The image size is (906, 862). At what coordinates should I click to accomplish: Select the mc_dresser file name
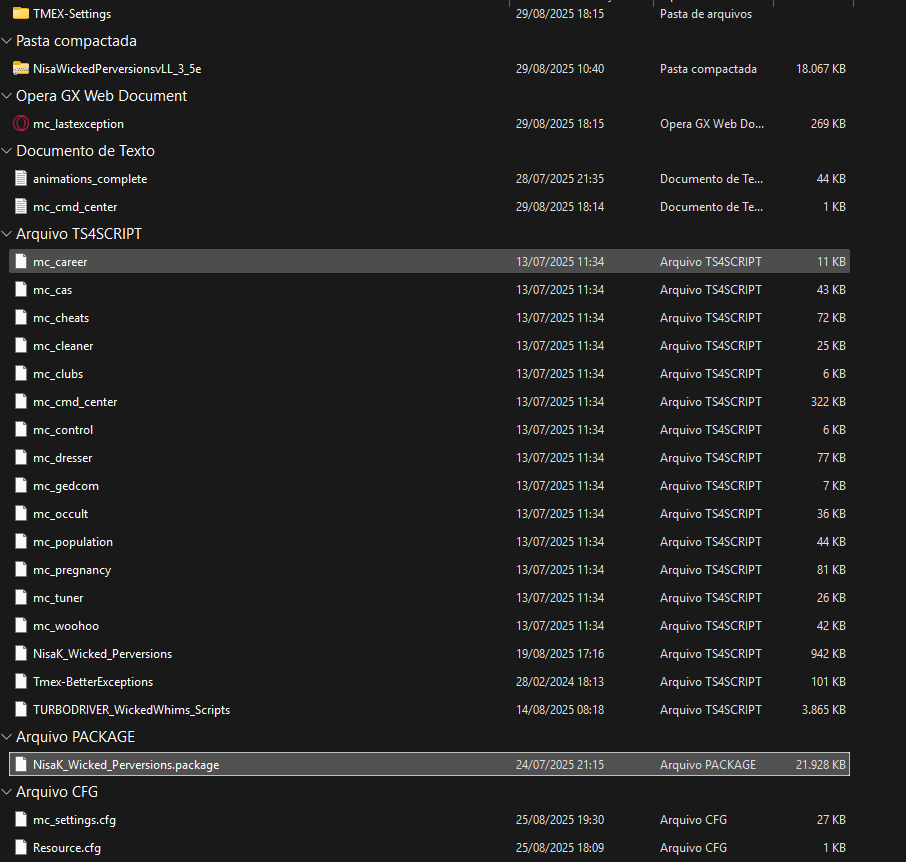coord(62,458)
